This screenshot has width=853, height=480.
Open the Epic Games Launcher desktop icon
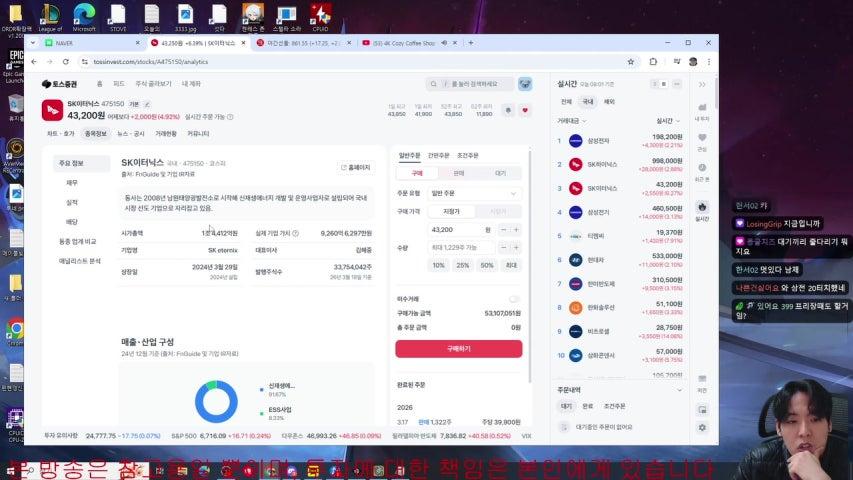pos(15,66)
